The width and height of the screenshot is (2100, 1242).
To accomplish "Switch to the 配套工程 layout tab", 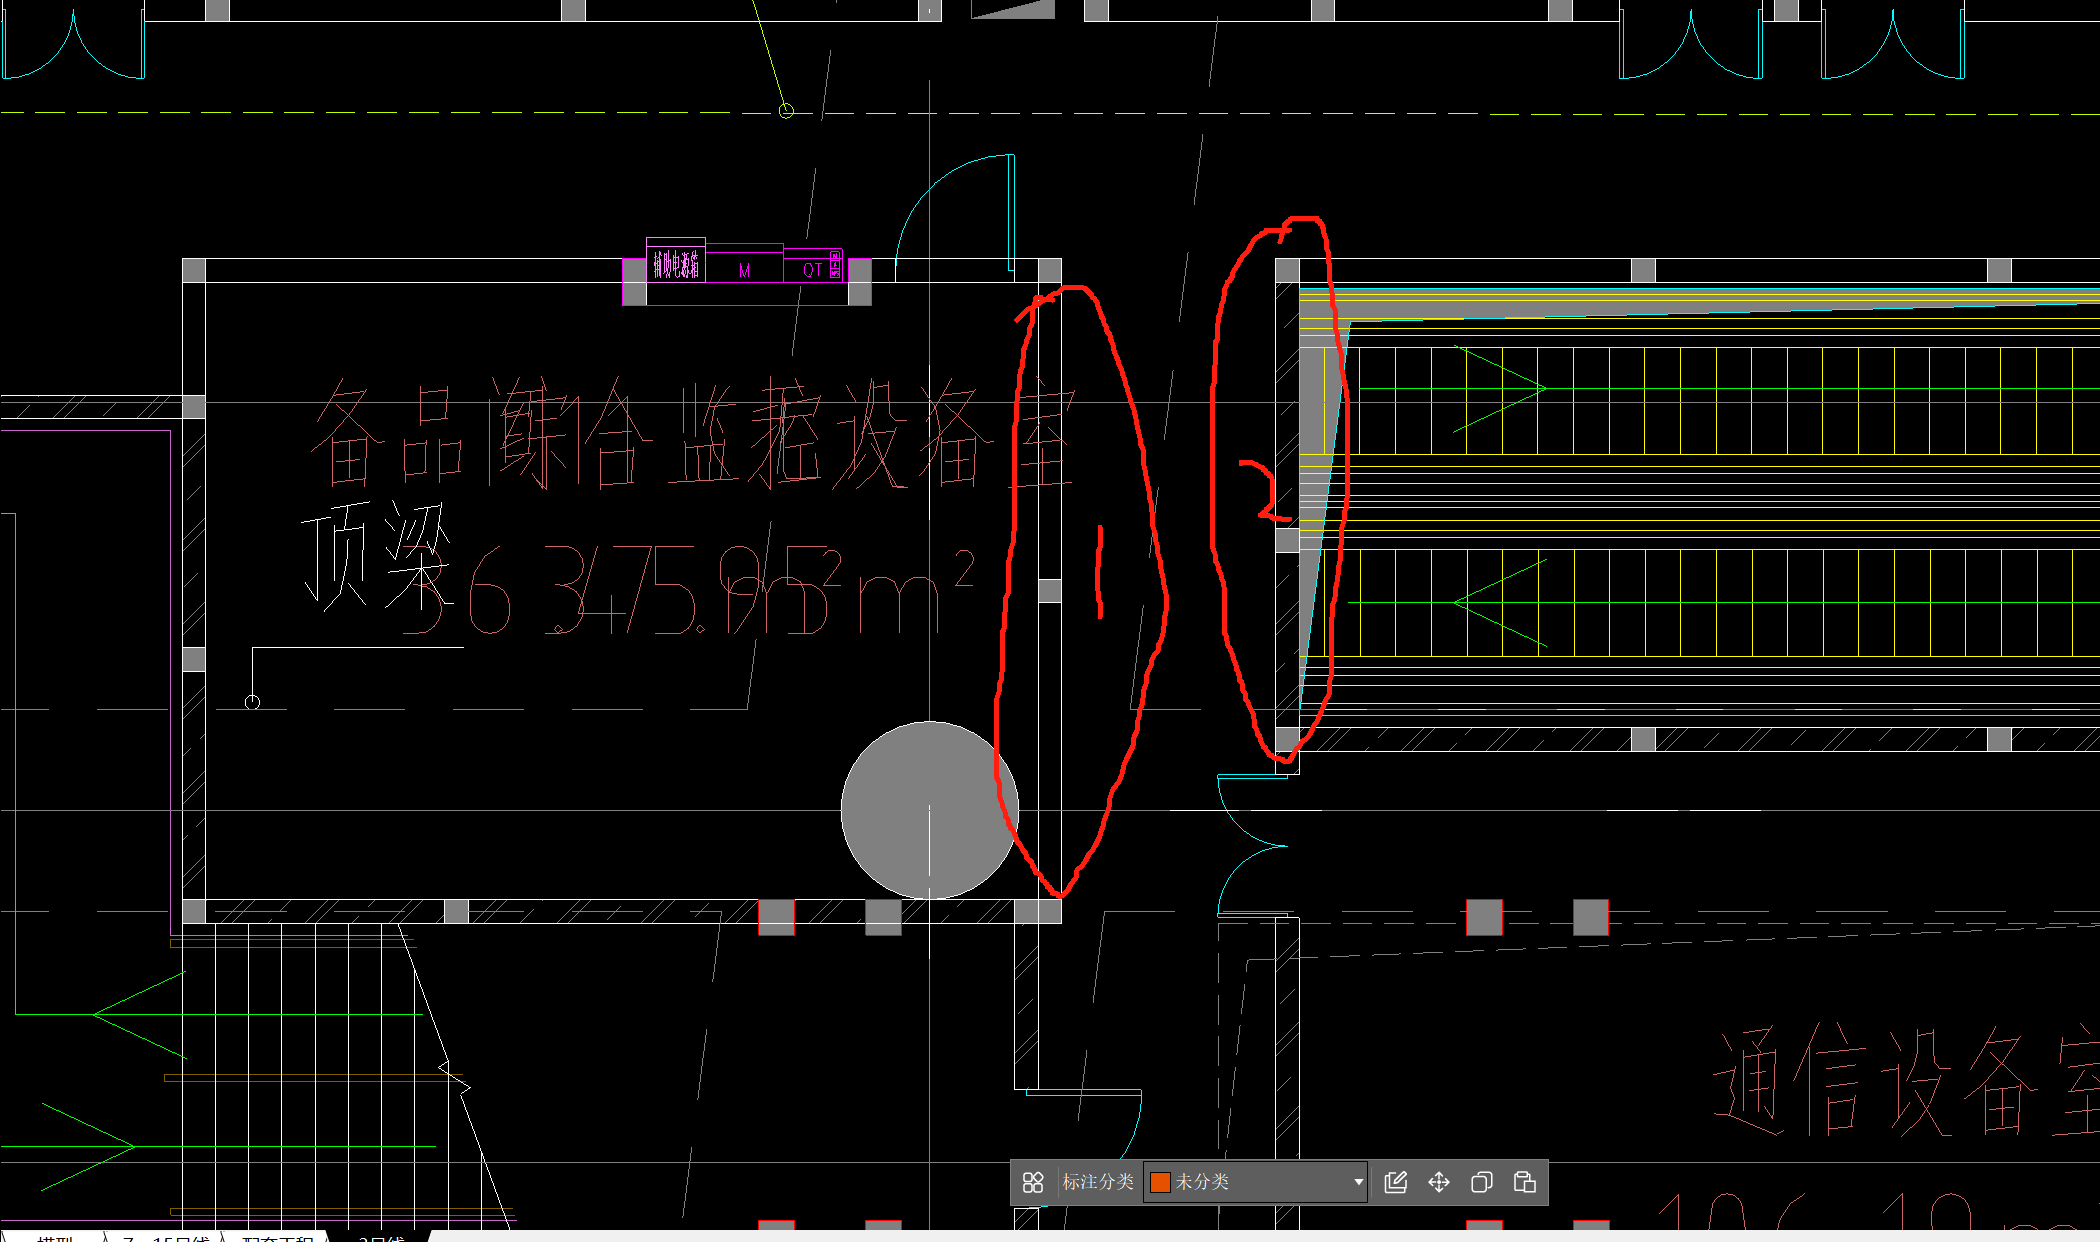I will pos(277,1236).
